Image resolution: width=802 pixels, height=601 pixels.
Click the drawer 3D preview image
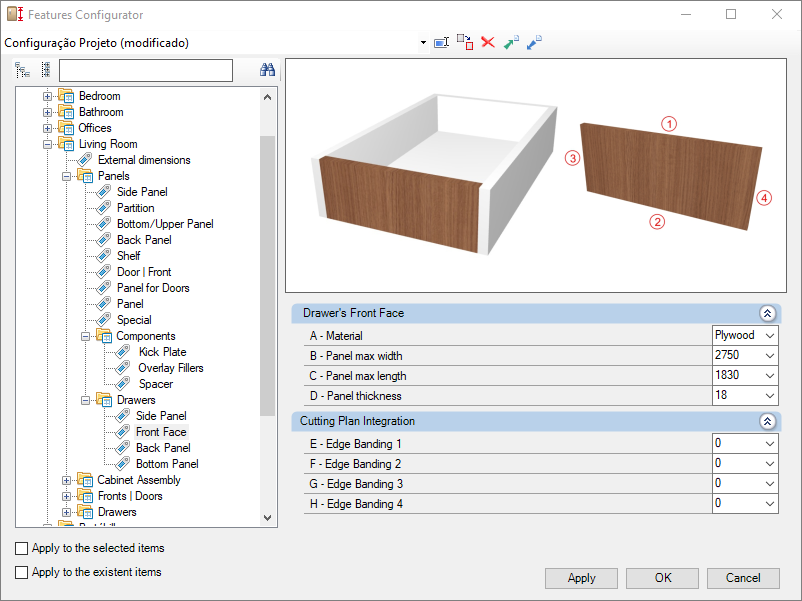(x=536, y=175)
